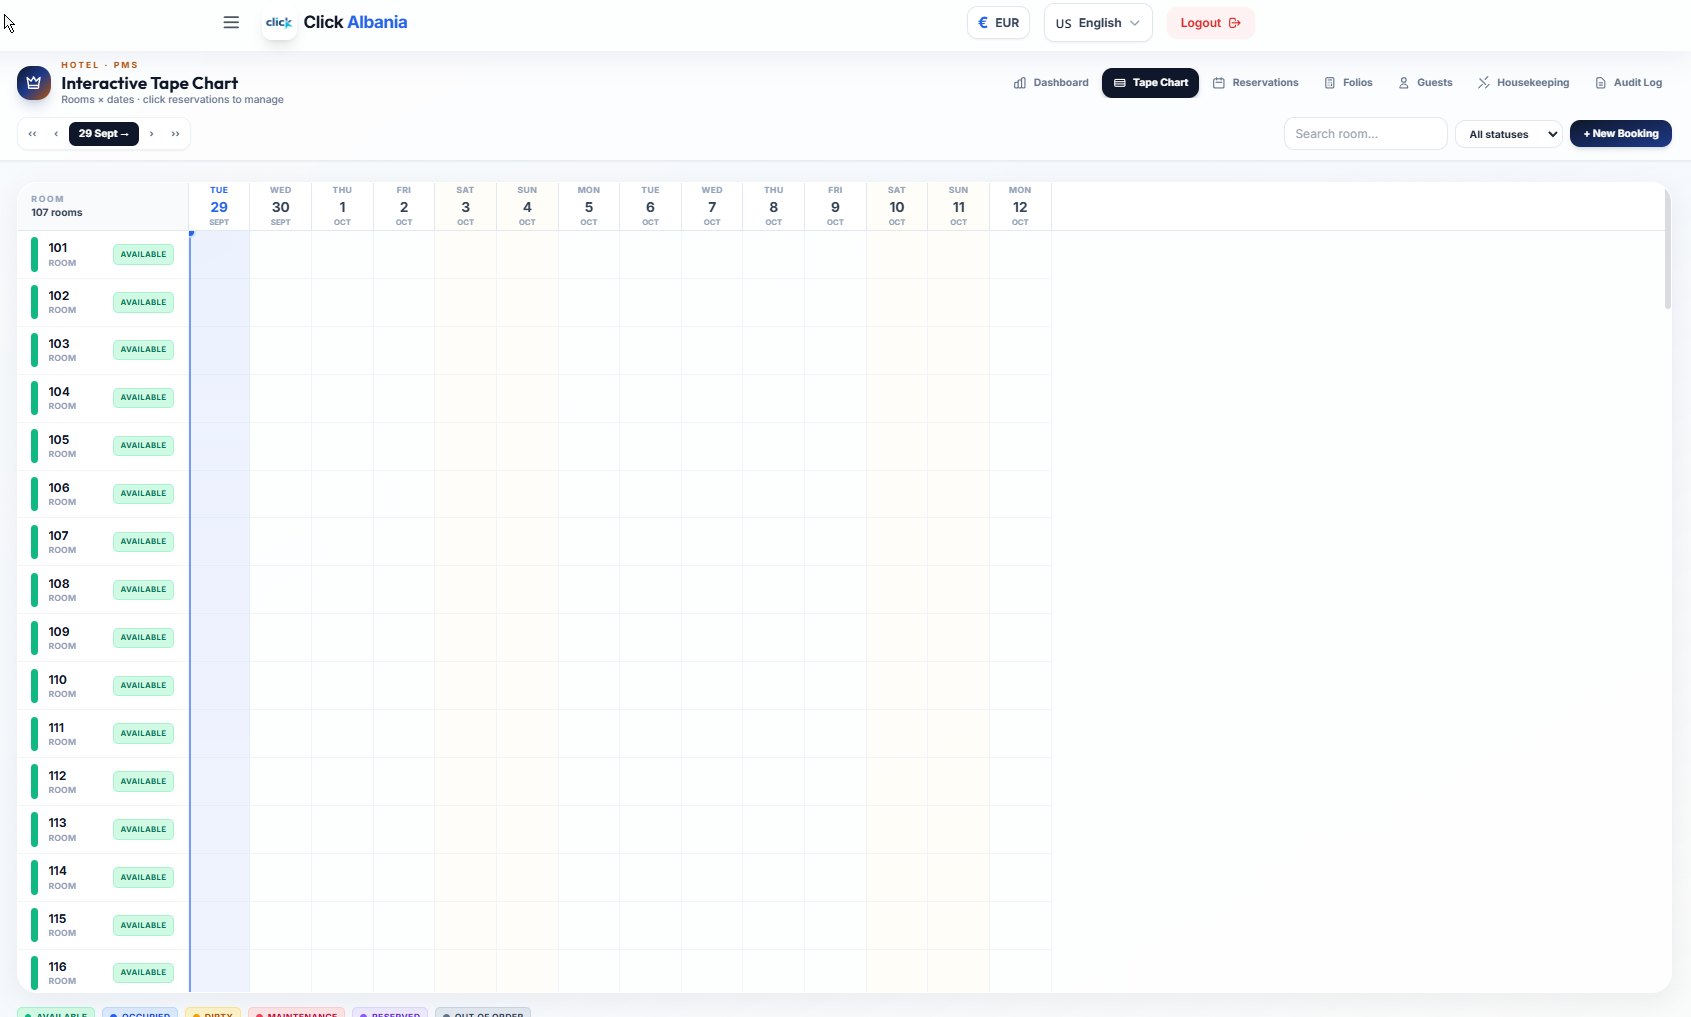The image size is (1691, 1017).
Task: Expand the US English language dropdown
Action: pyautogui.click(x=1098, y=23)
